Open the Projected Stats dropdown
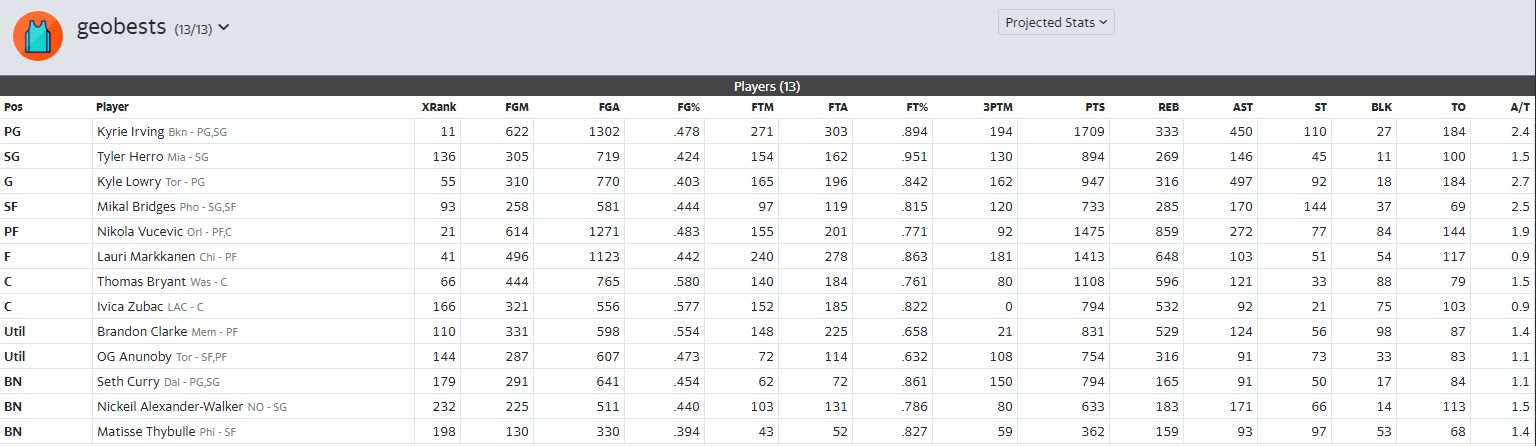1536x446 pixels. click(x=1056, y=22)
